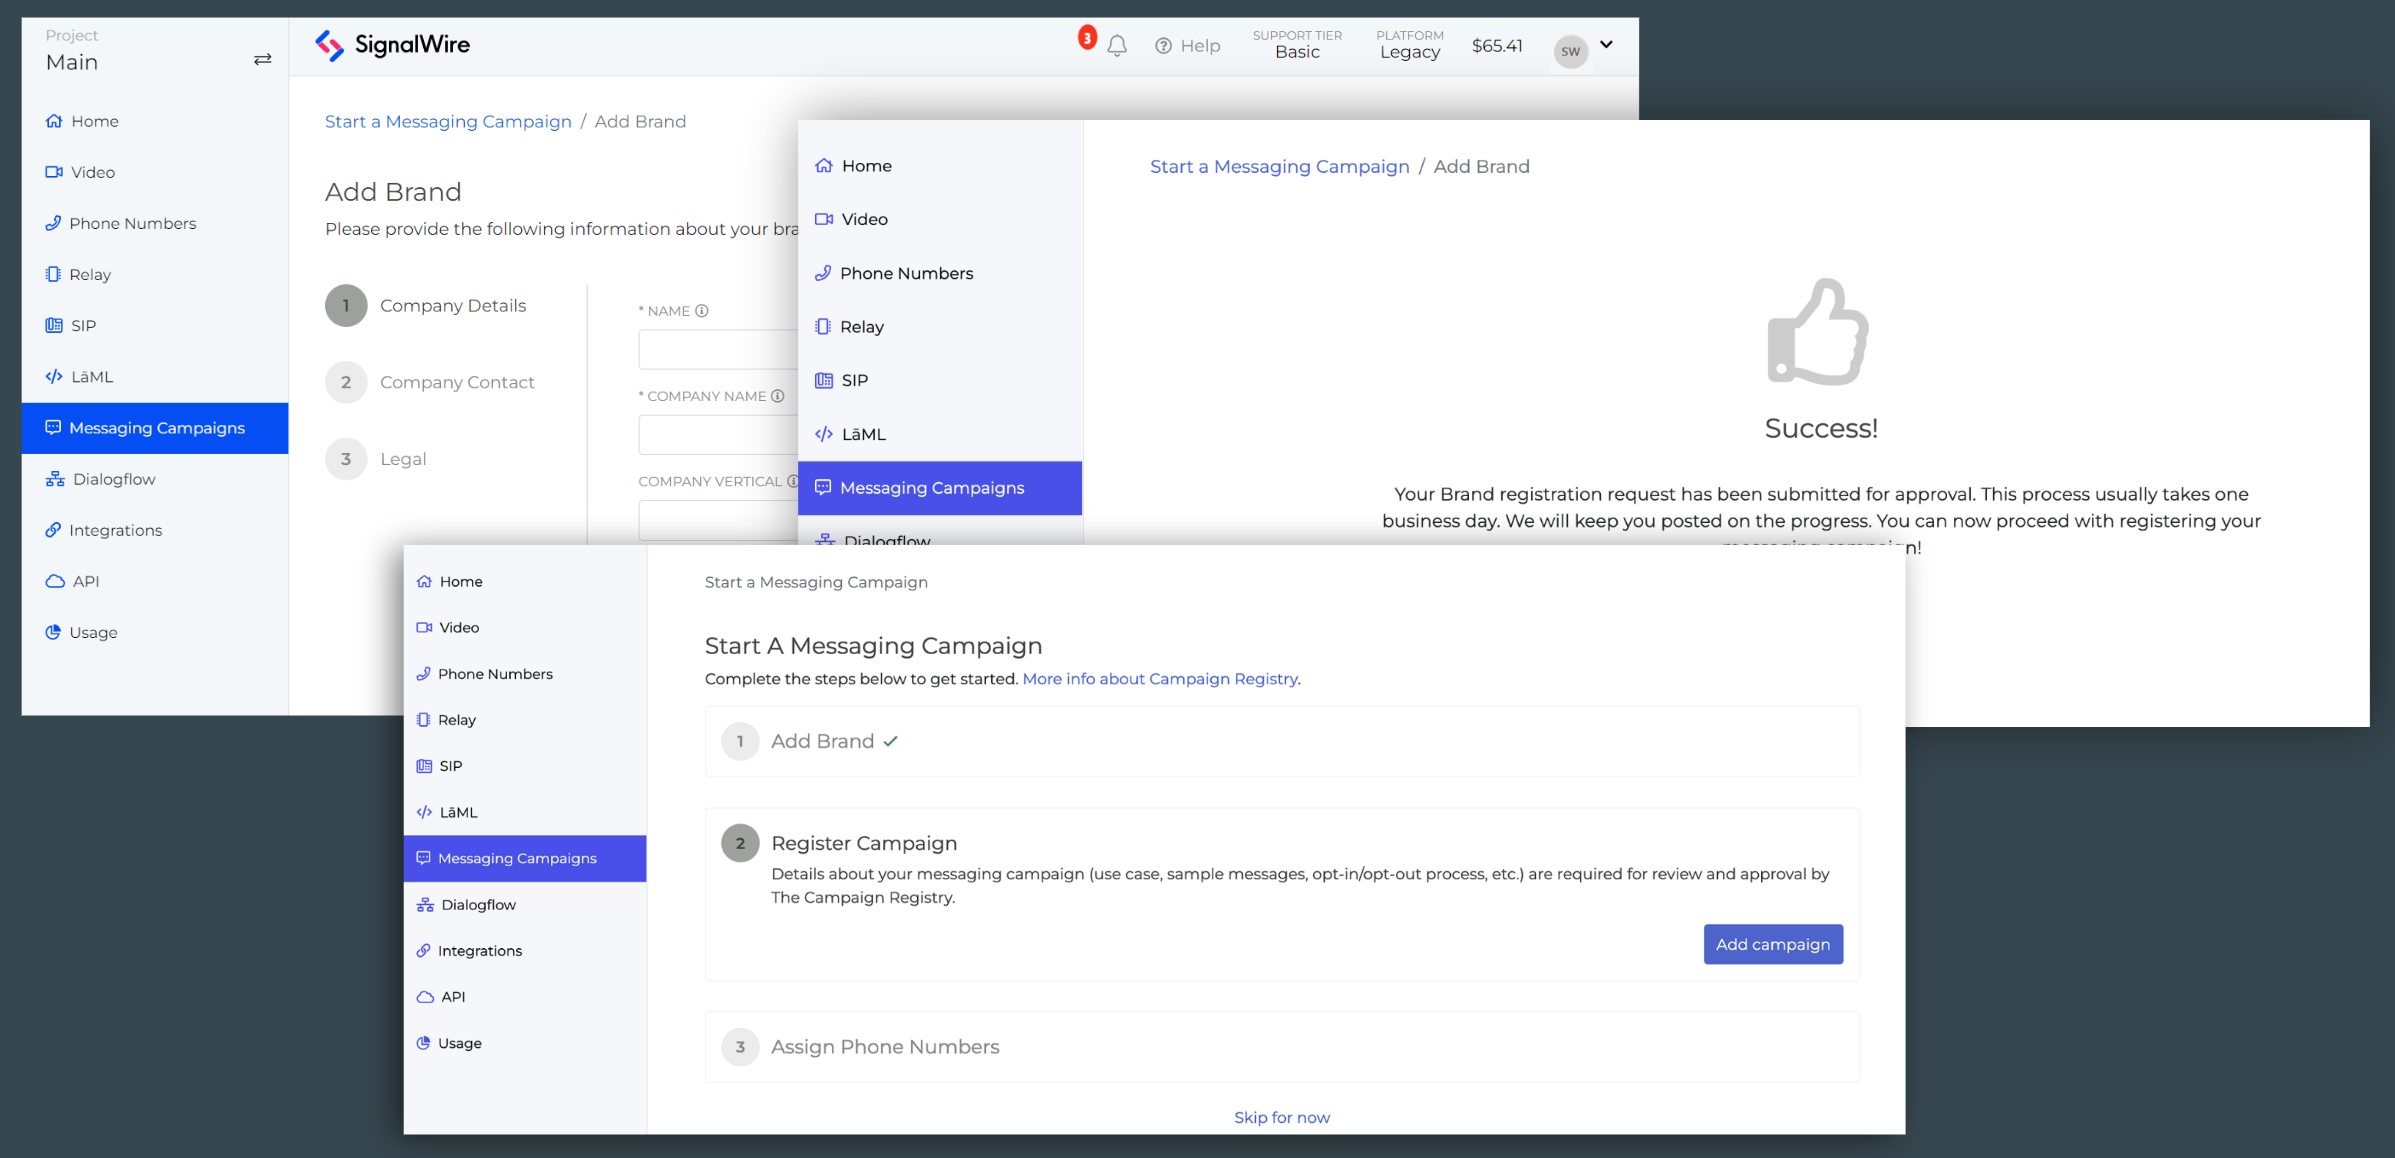Image resolution: width=2395 pixels, height=1158 pixels.
Task: Select Messaging Campaigns in back-left sidebar
Action: pyautogui.click(x=155, y=428)
